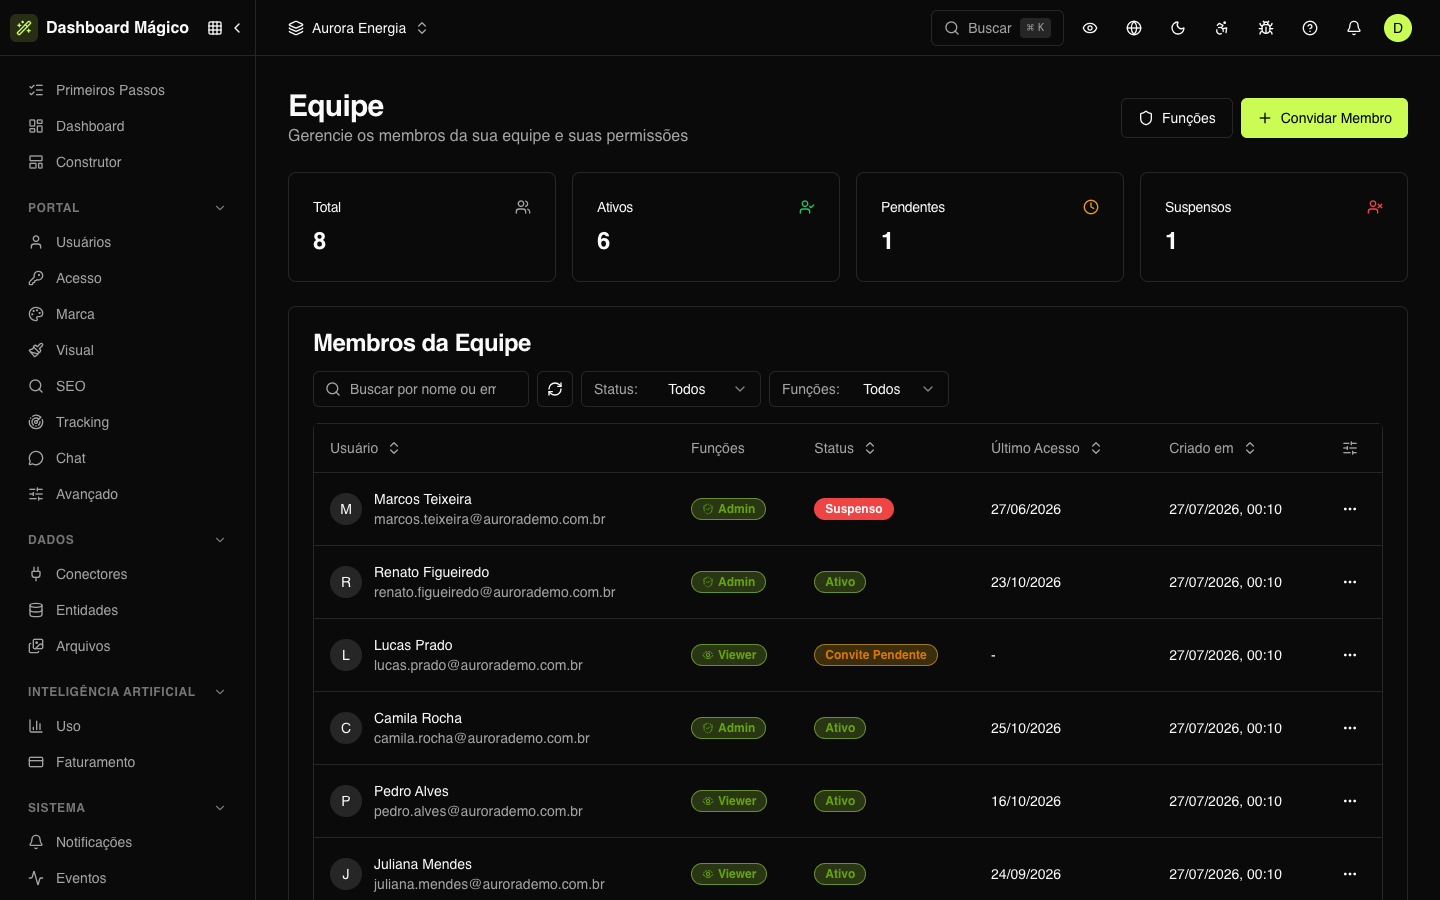This screenshot has height=900, width=1440.
Task: Open table column settings icon
Action: pyautogui.click(x=1350, y=448)
